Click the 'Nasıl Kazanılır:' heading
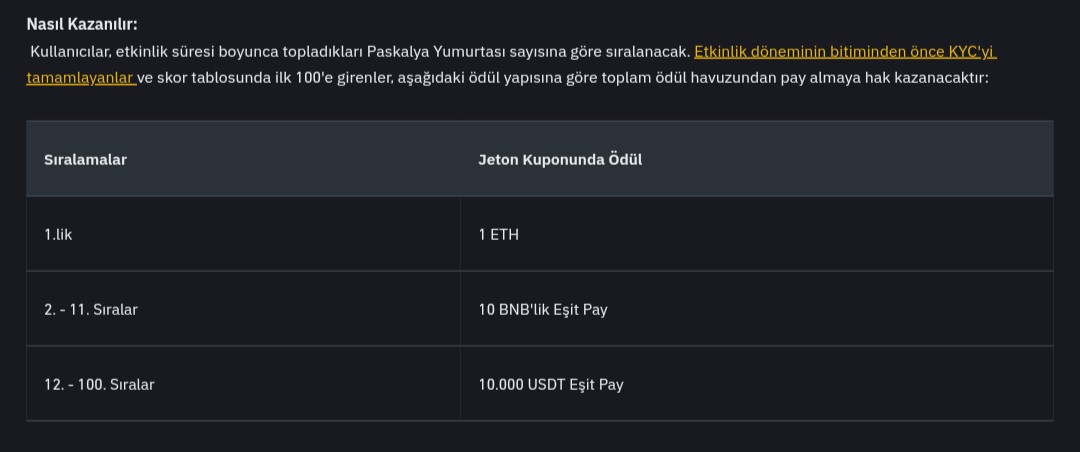Image resolution: width=1080 pixels, height=452 pixels. point(82,24)
